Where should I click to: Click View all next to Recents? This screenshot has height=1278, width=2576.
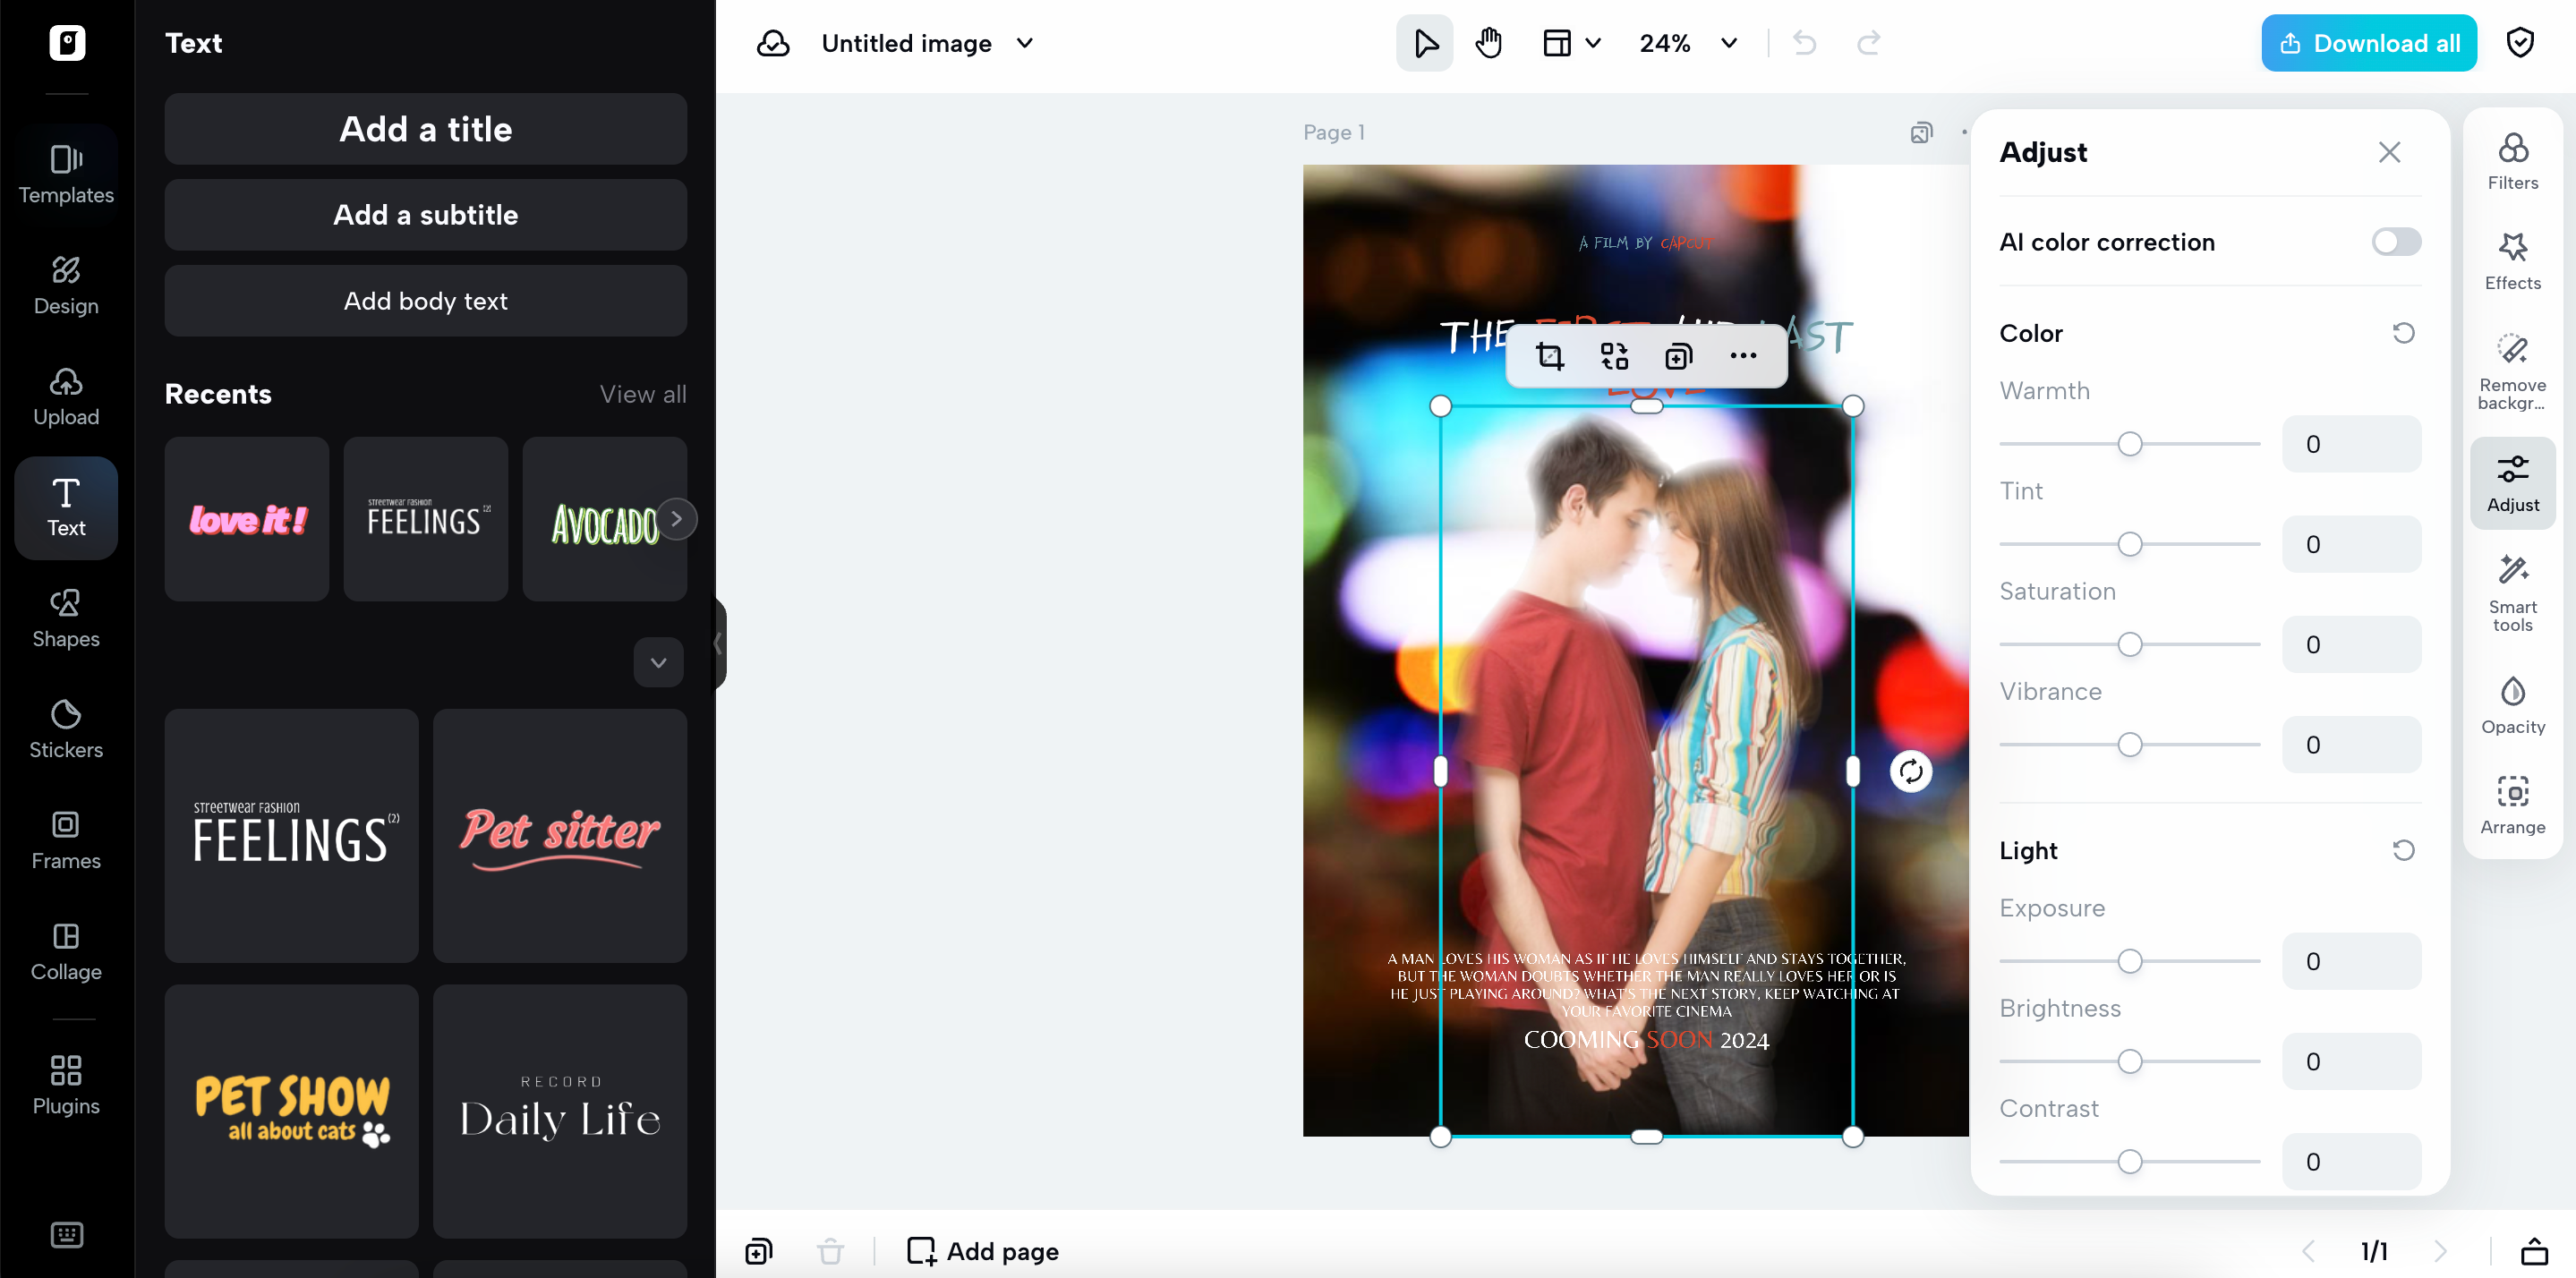643,393
